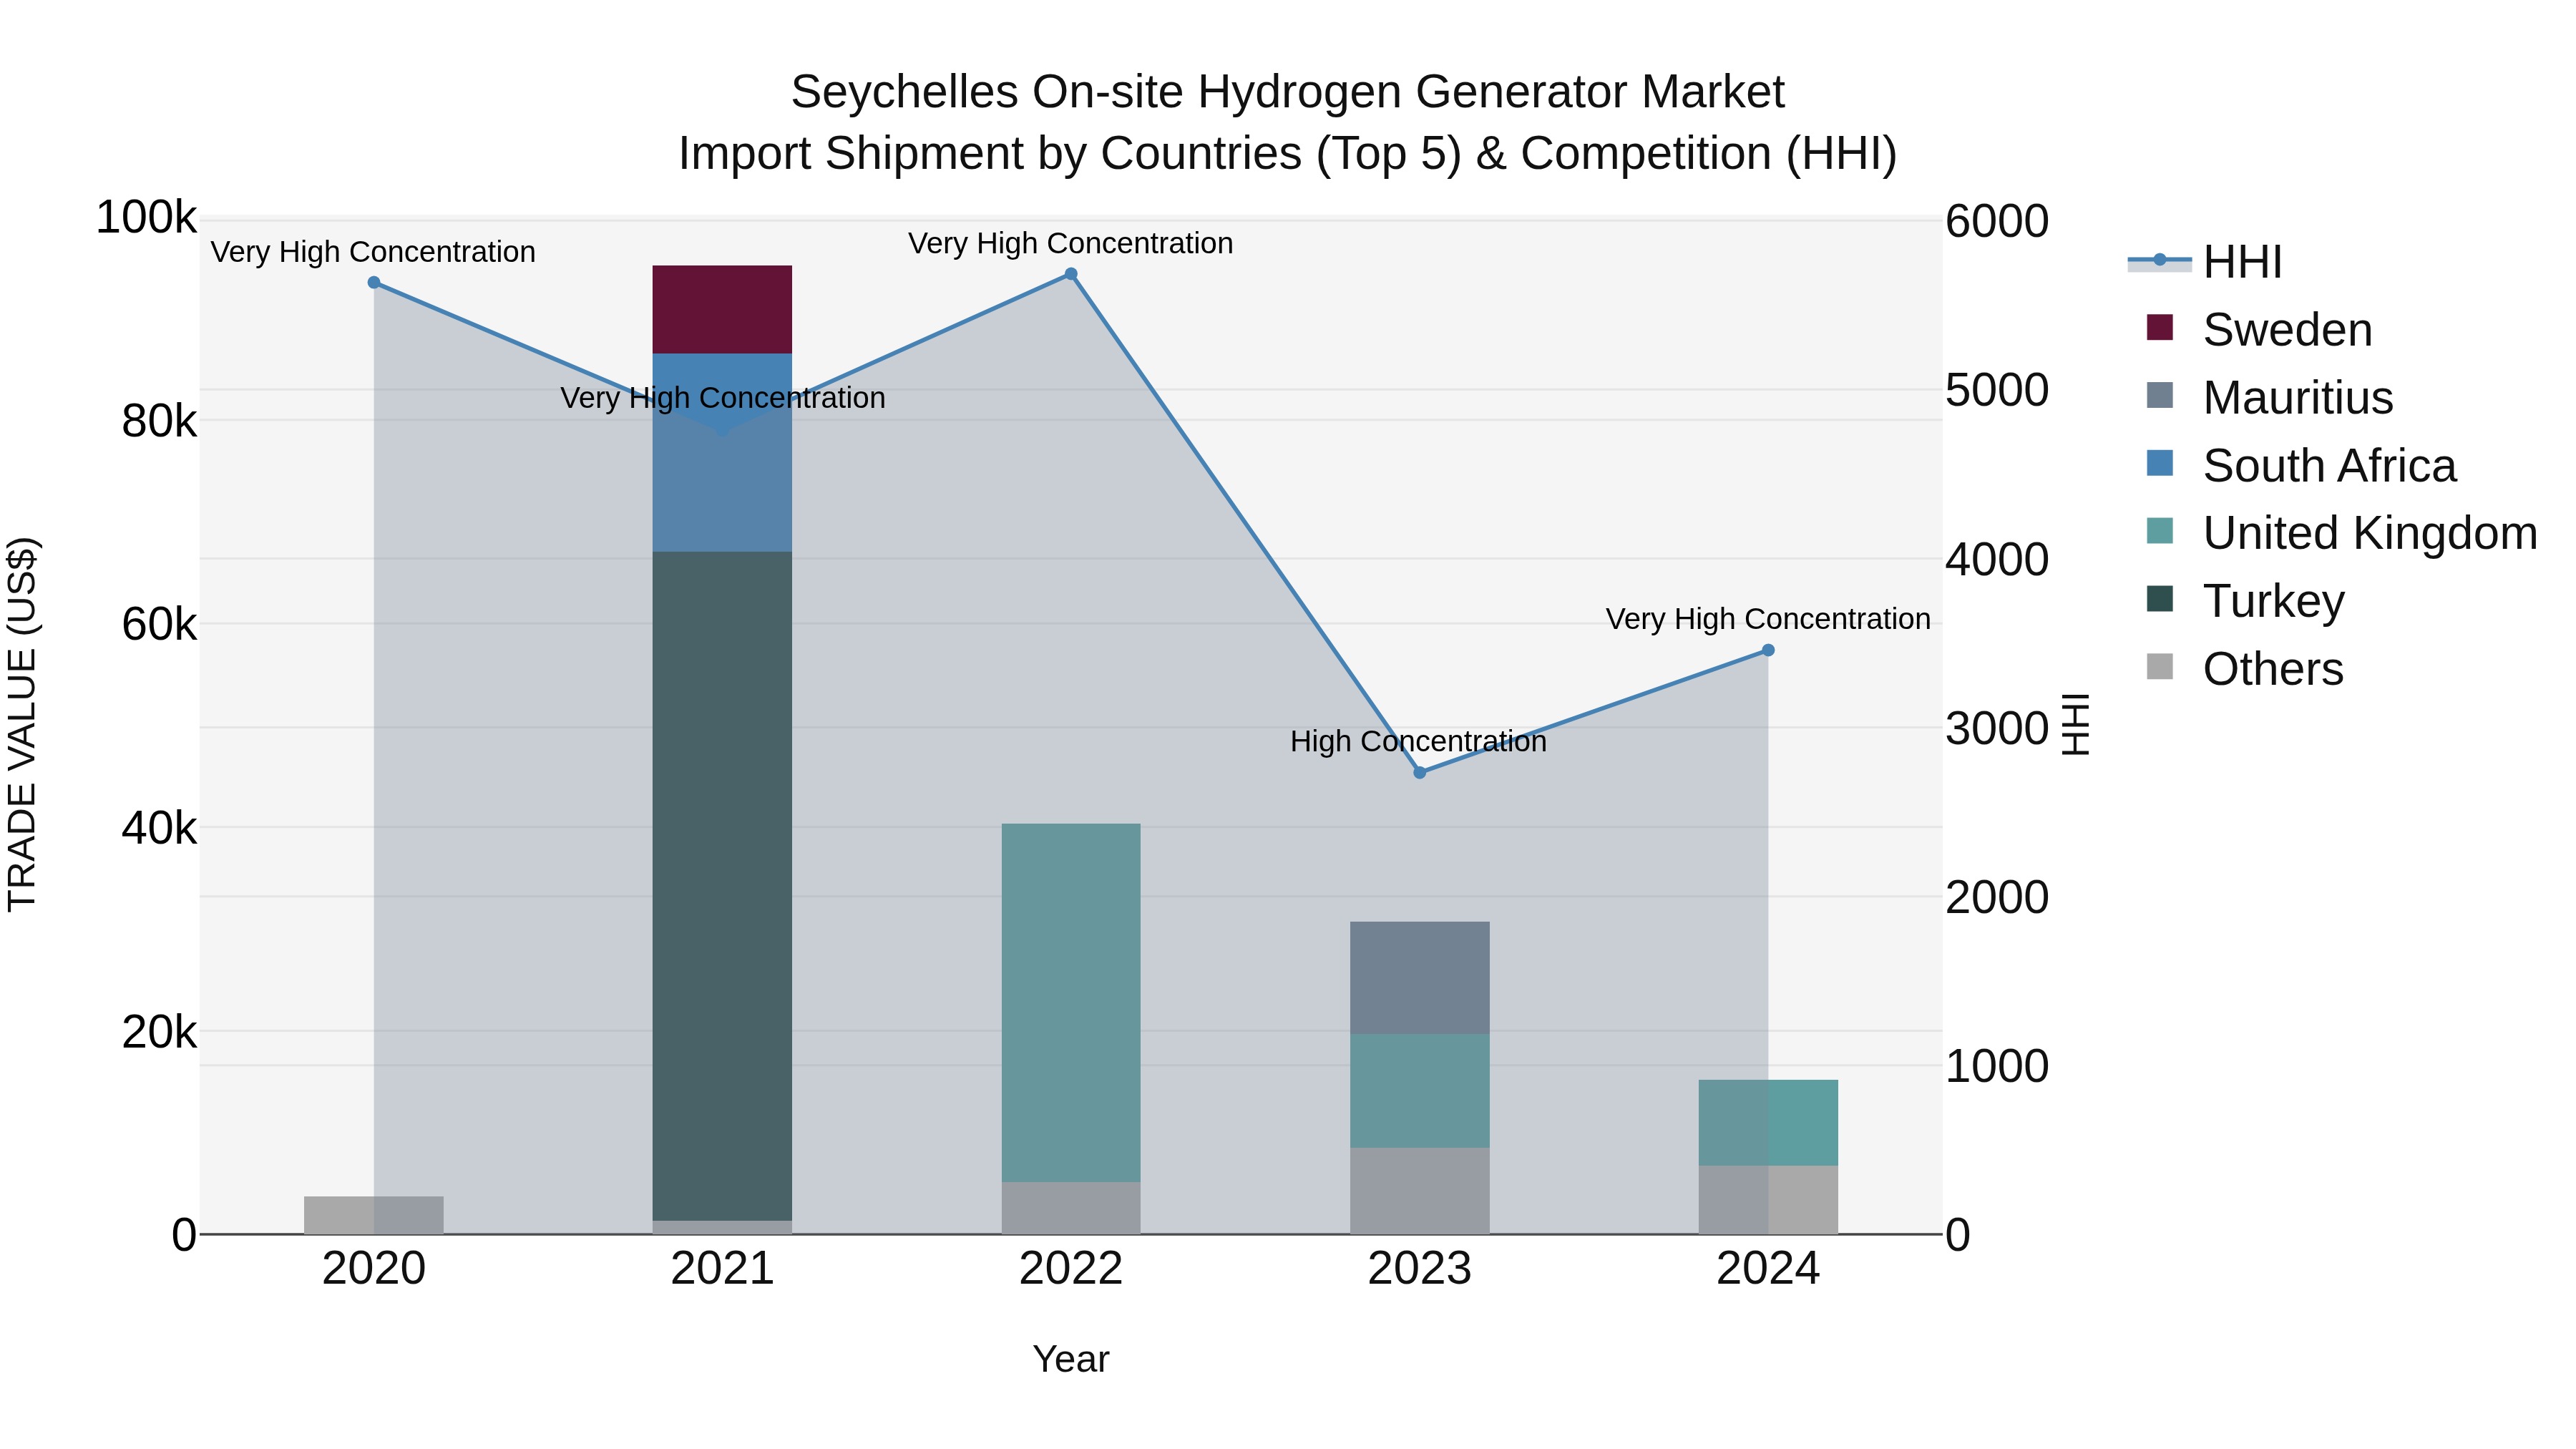2576x1449 pixels.
Task: Click the Others bar segment in 2023
Action: [1420, 1191]
